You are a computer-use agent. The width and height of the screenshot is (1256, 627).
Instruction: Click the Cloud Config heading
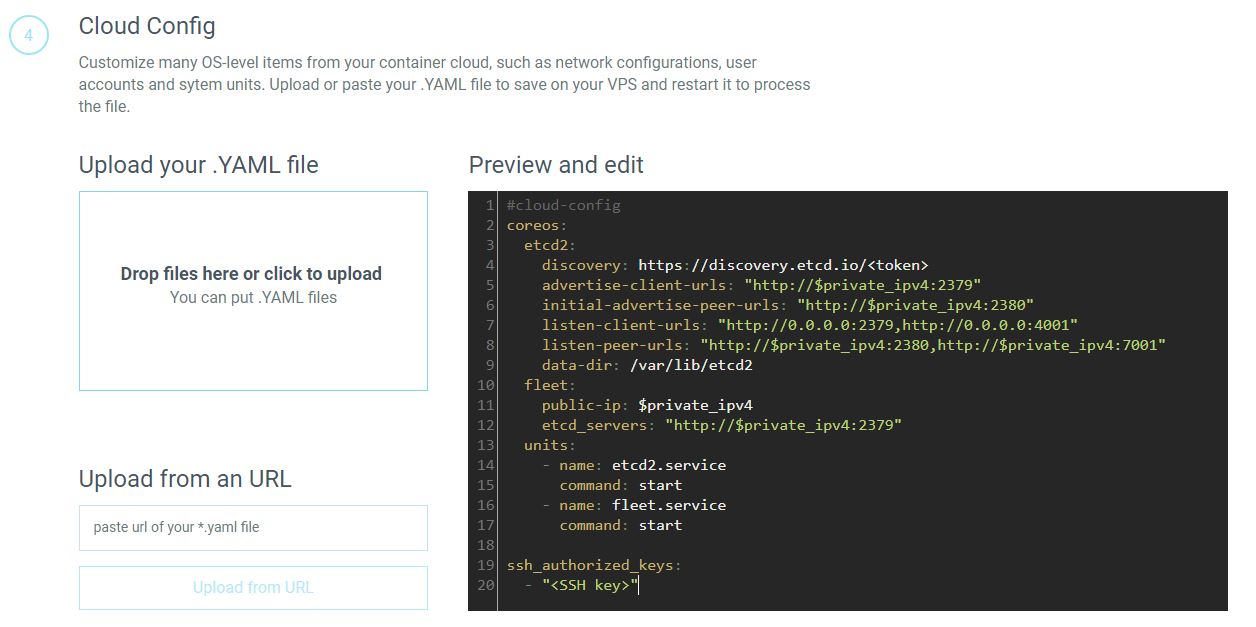coord(147,26)
